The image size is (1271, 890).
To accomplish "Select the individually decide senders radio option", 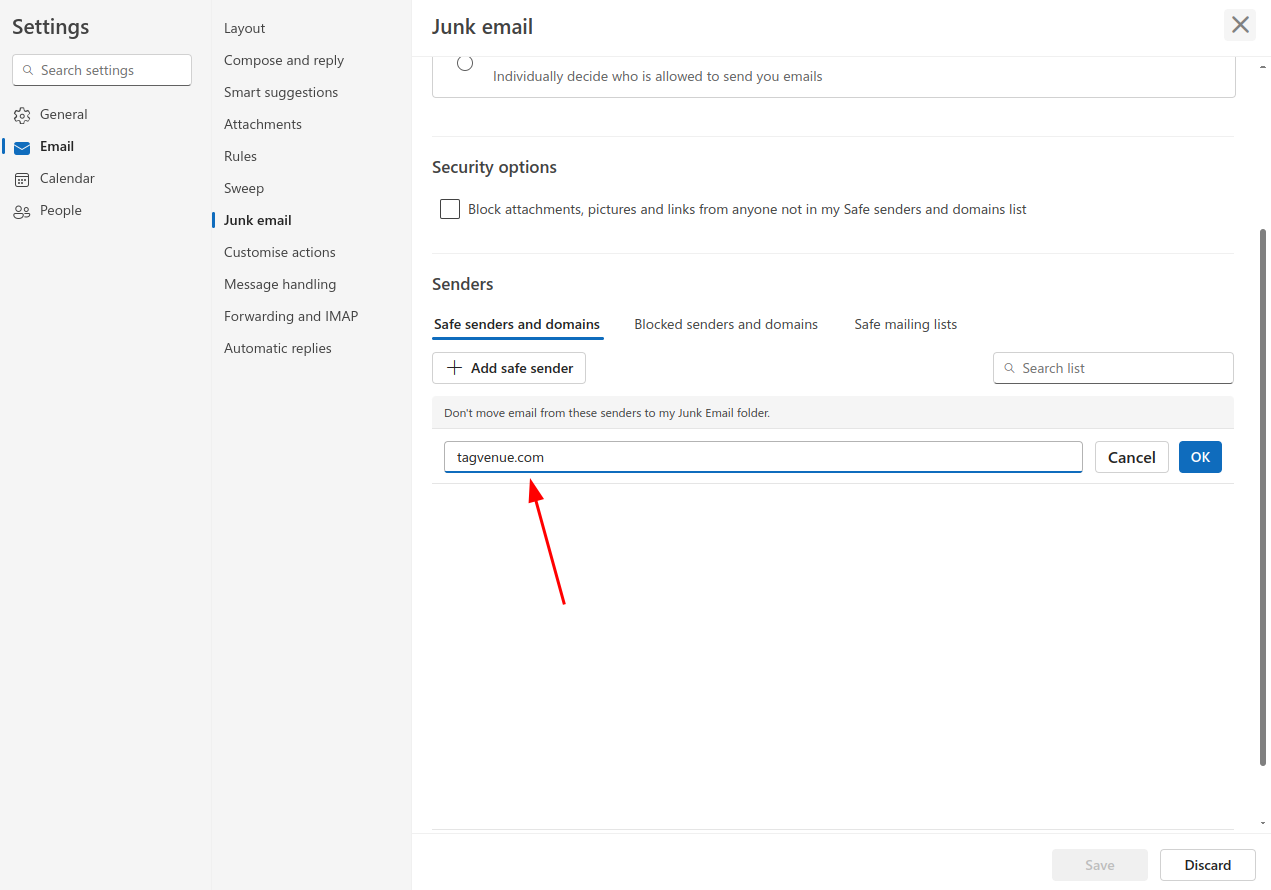I will click(x=465, y=64).
